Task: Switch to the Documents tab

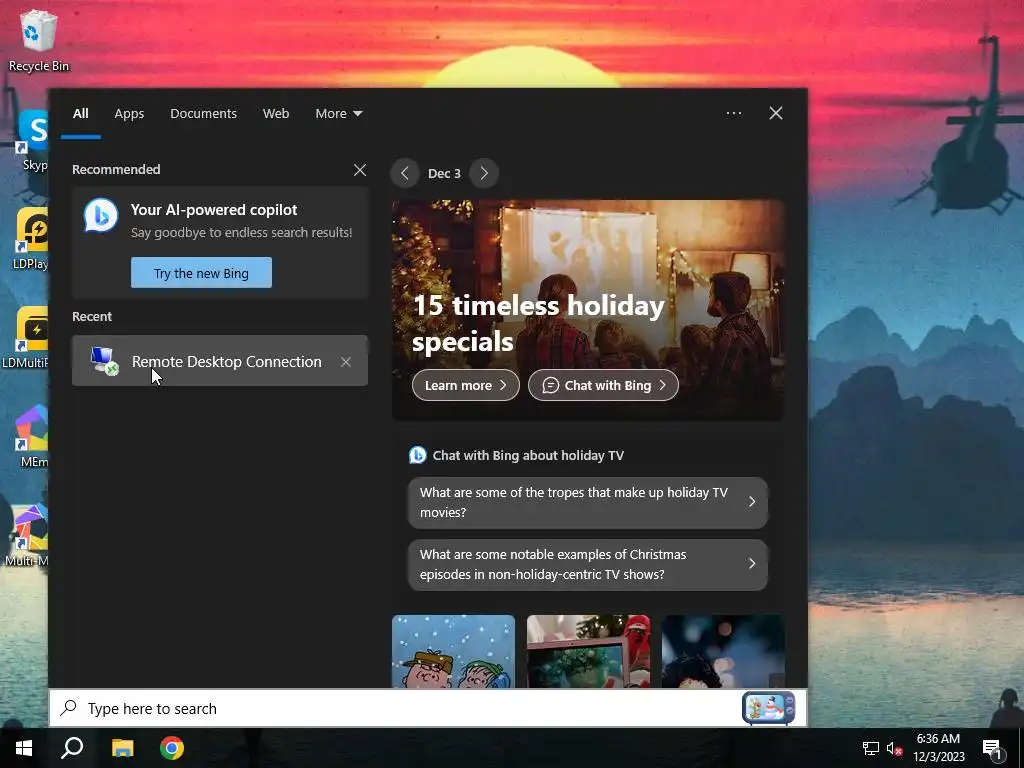Action: click(x=203, y=114)
